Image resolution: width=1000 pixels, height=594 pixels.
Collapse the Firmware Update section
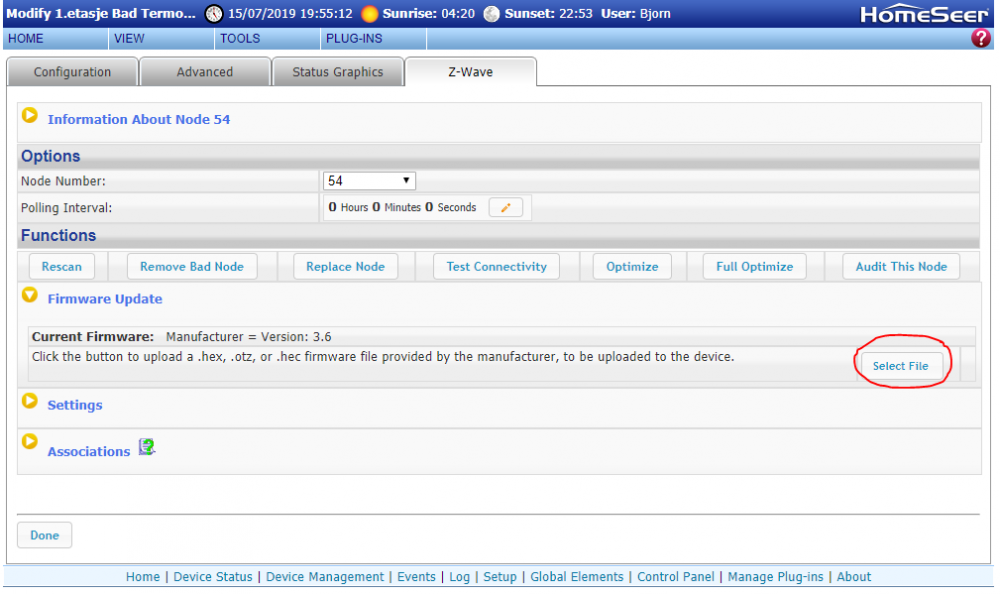tap(30, 296)
